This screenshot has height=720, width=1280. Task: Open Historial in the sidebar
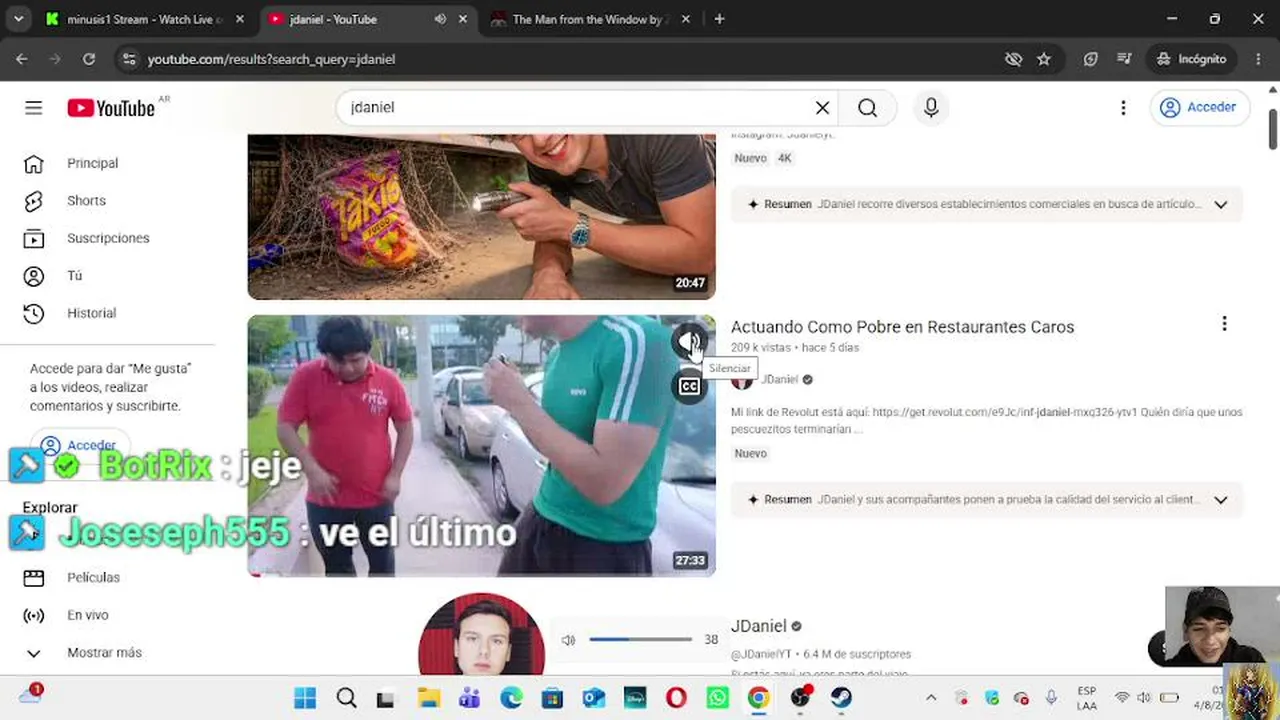[92, 313]
